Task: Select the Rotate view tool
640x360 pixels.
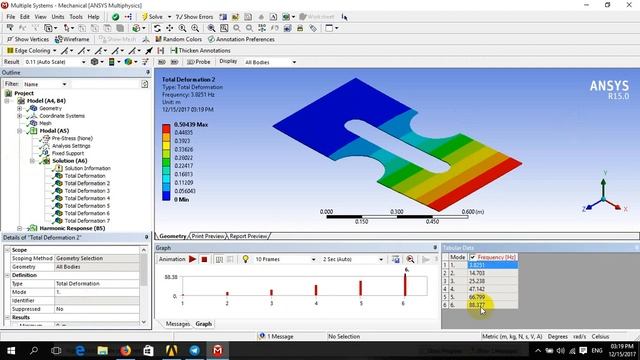Action: tap(157, 28)
